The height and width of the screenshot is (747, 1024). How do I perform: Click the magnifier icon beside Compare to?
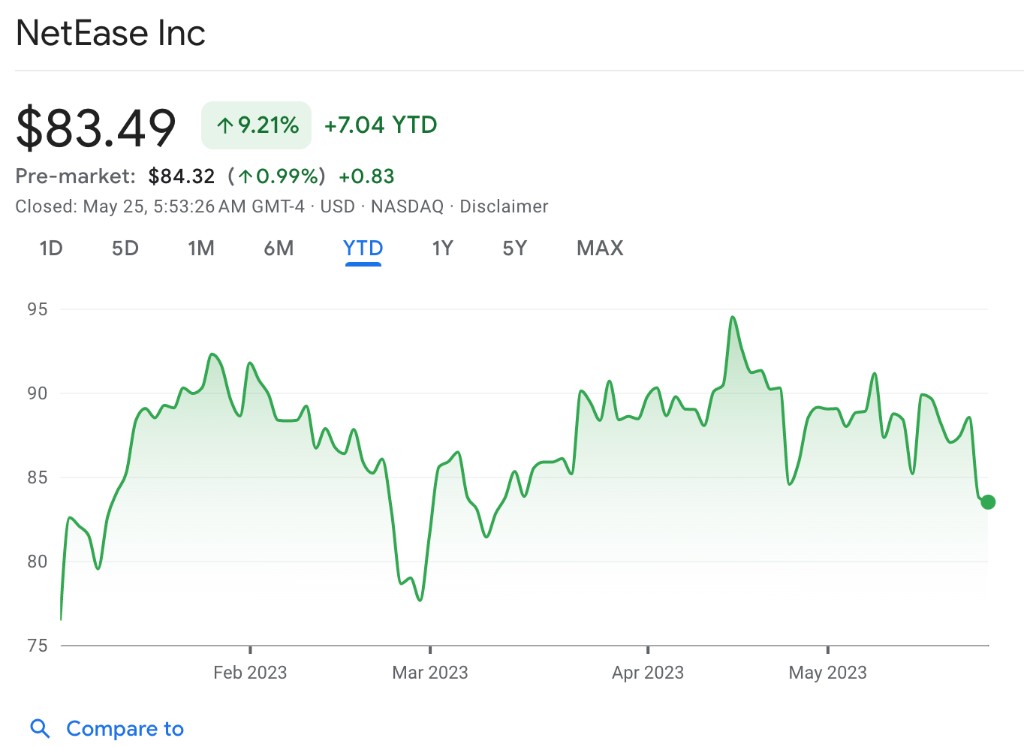click(x=40, y=729)
